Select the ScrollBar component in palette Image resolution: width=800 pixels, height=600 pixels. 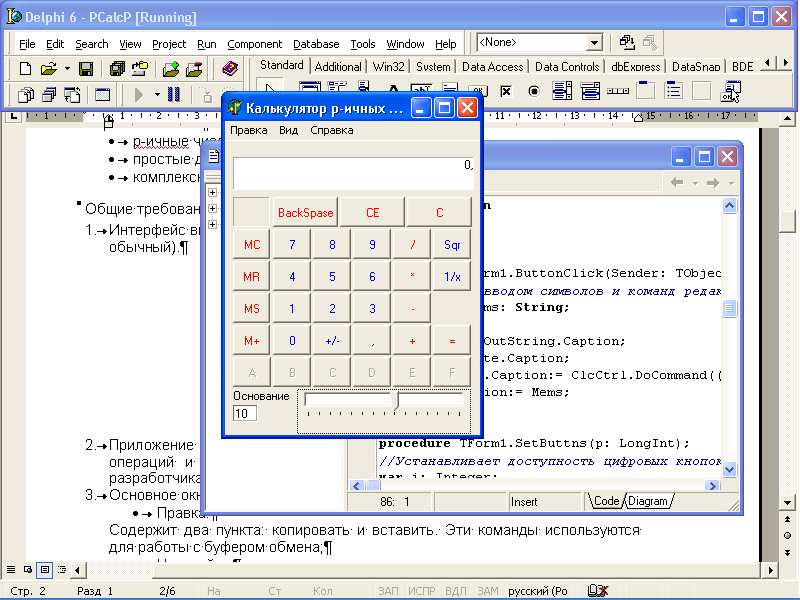click(x=618, y=91)
